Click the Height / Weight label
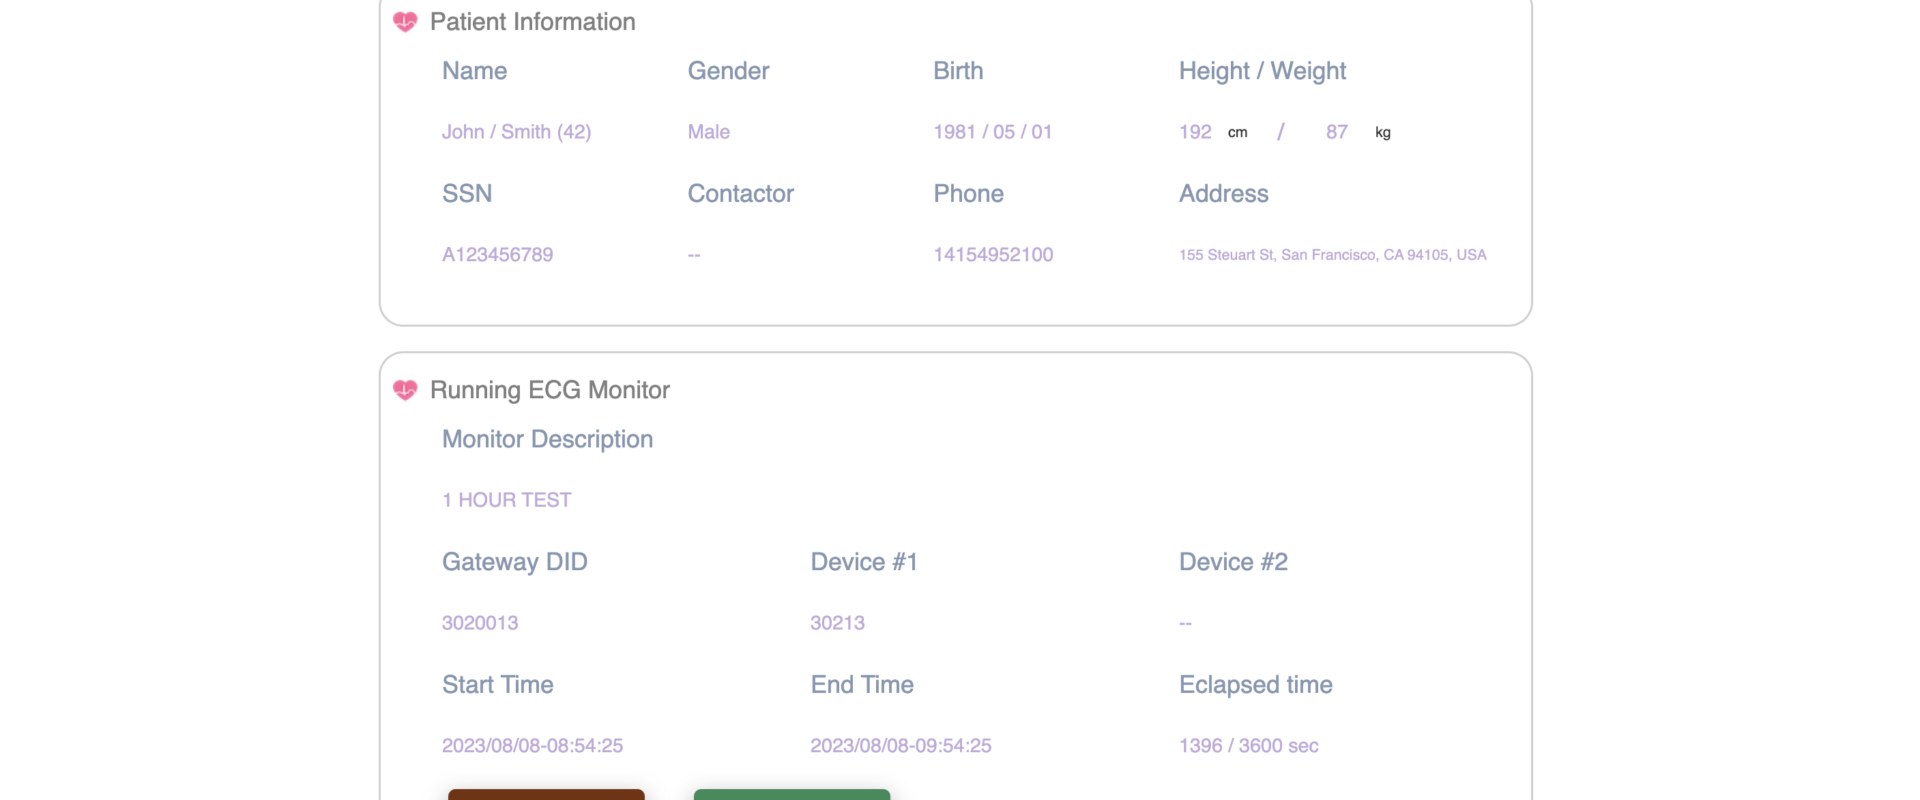 pos(1263,71)
